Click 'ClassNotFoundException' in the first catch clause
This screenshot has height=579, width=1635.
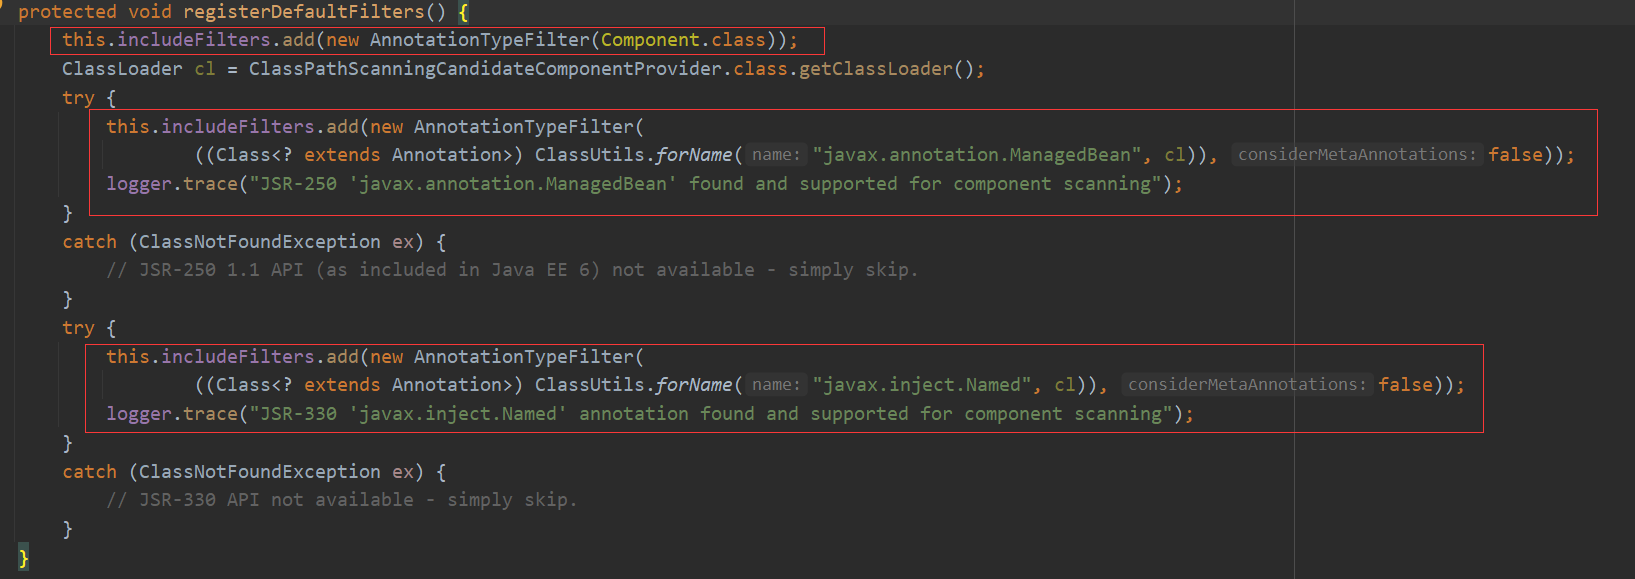pos(260,242)
